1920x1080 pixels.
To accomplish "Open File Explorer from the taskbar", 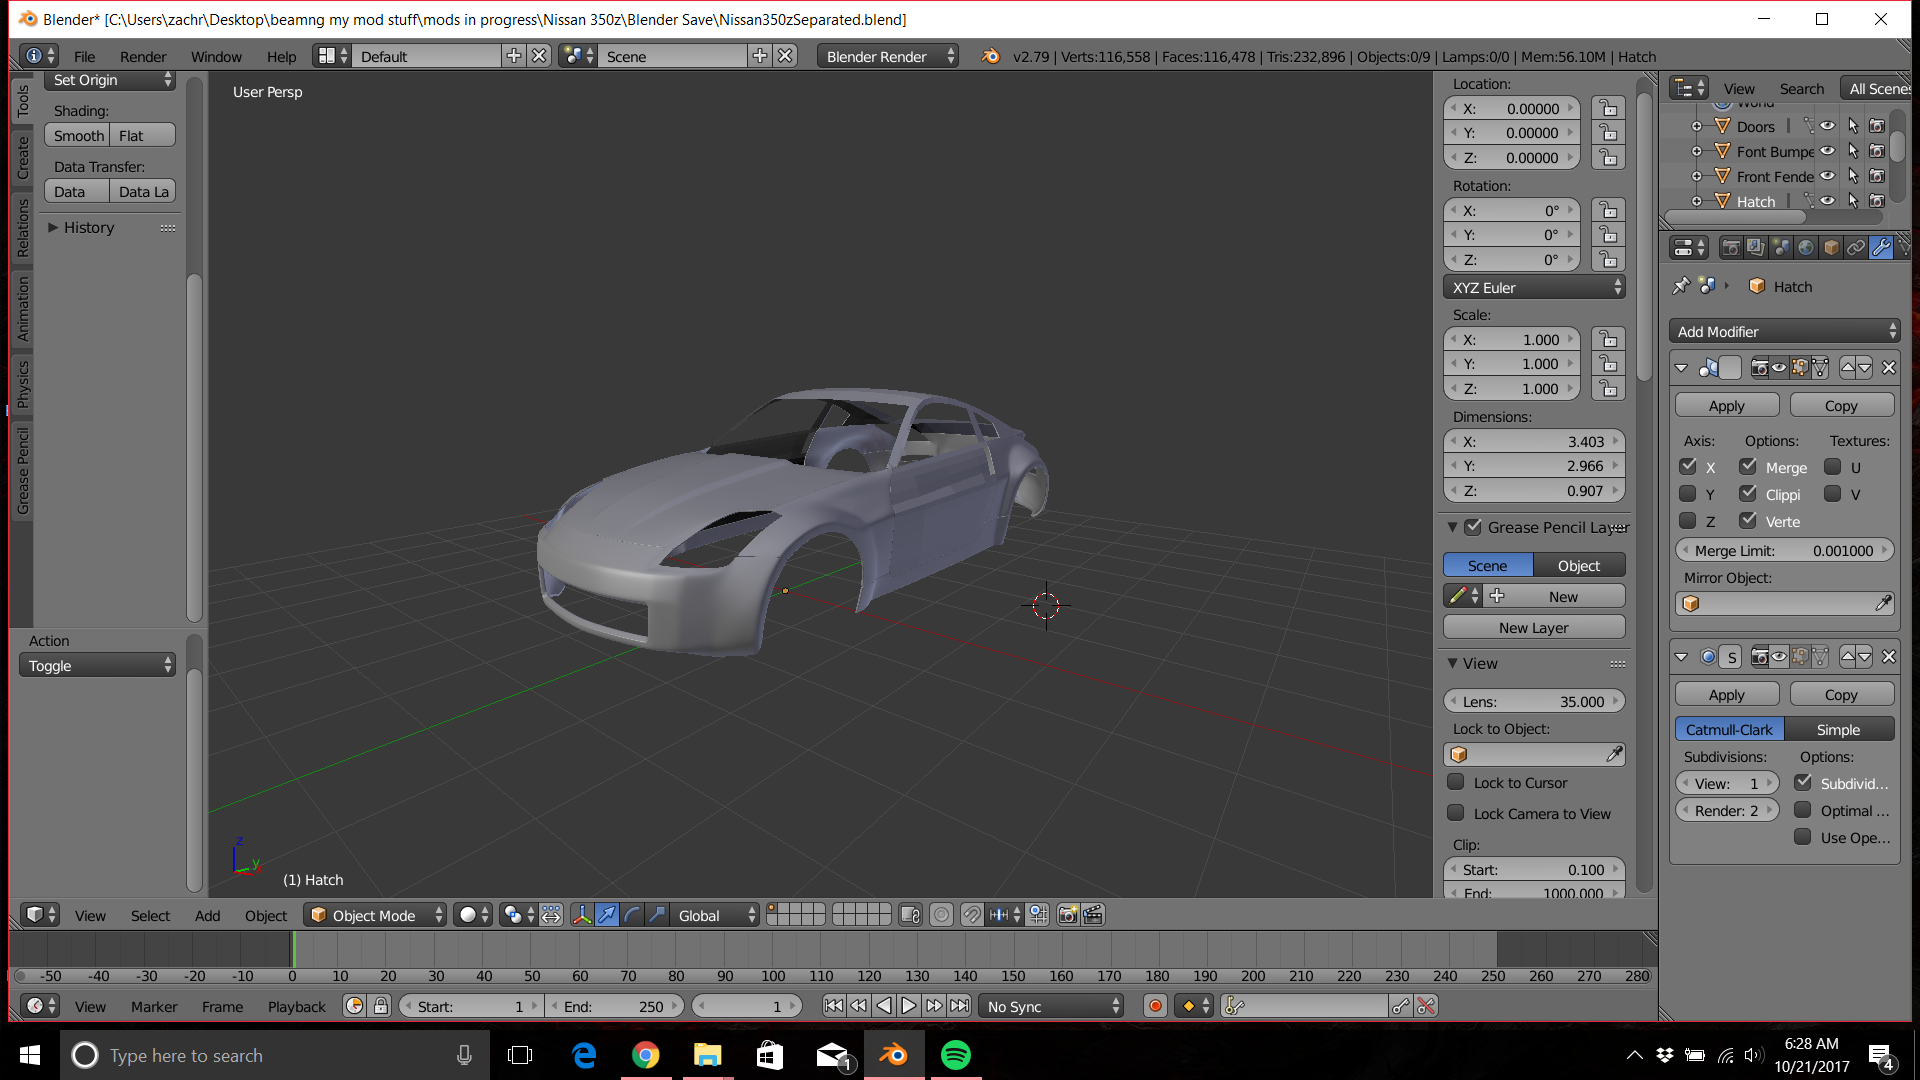I will [708, 1055].
